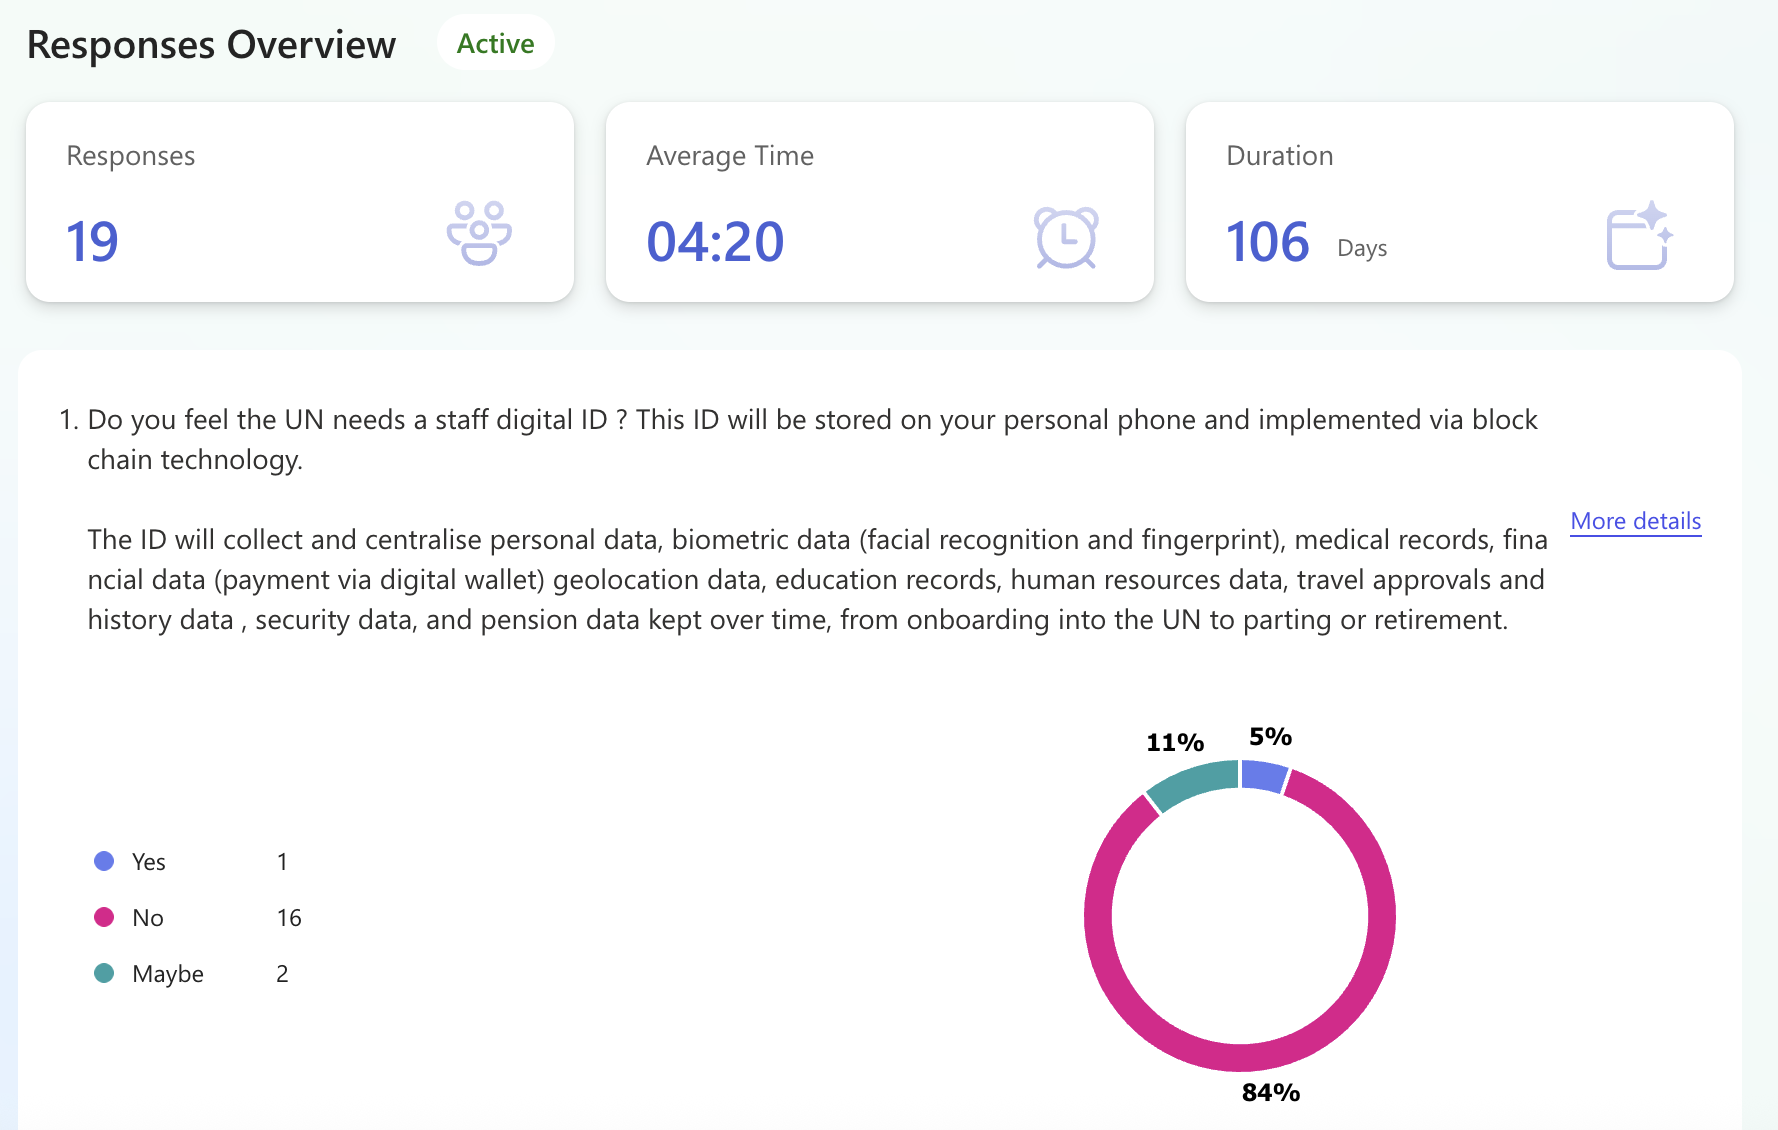Click the respondents group icon
Viewport: 1778px width, 1130px height.
479,233
